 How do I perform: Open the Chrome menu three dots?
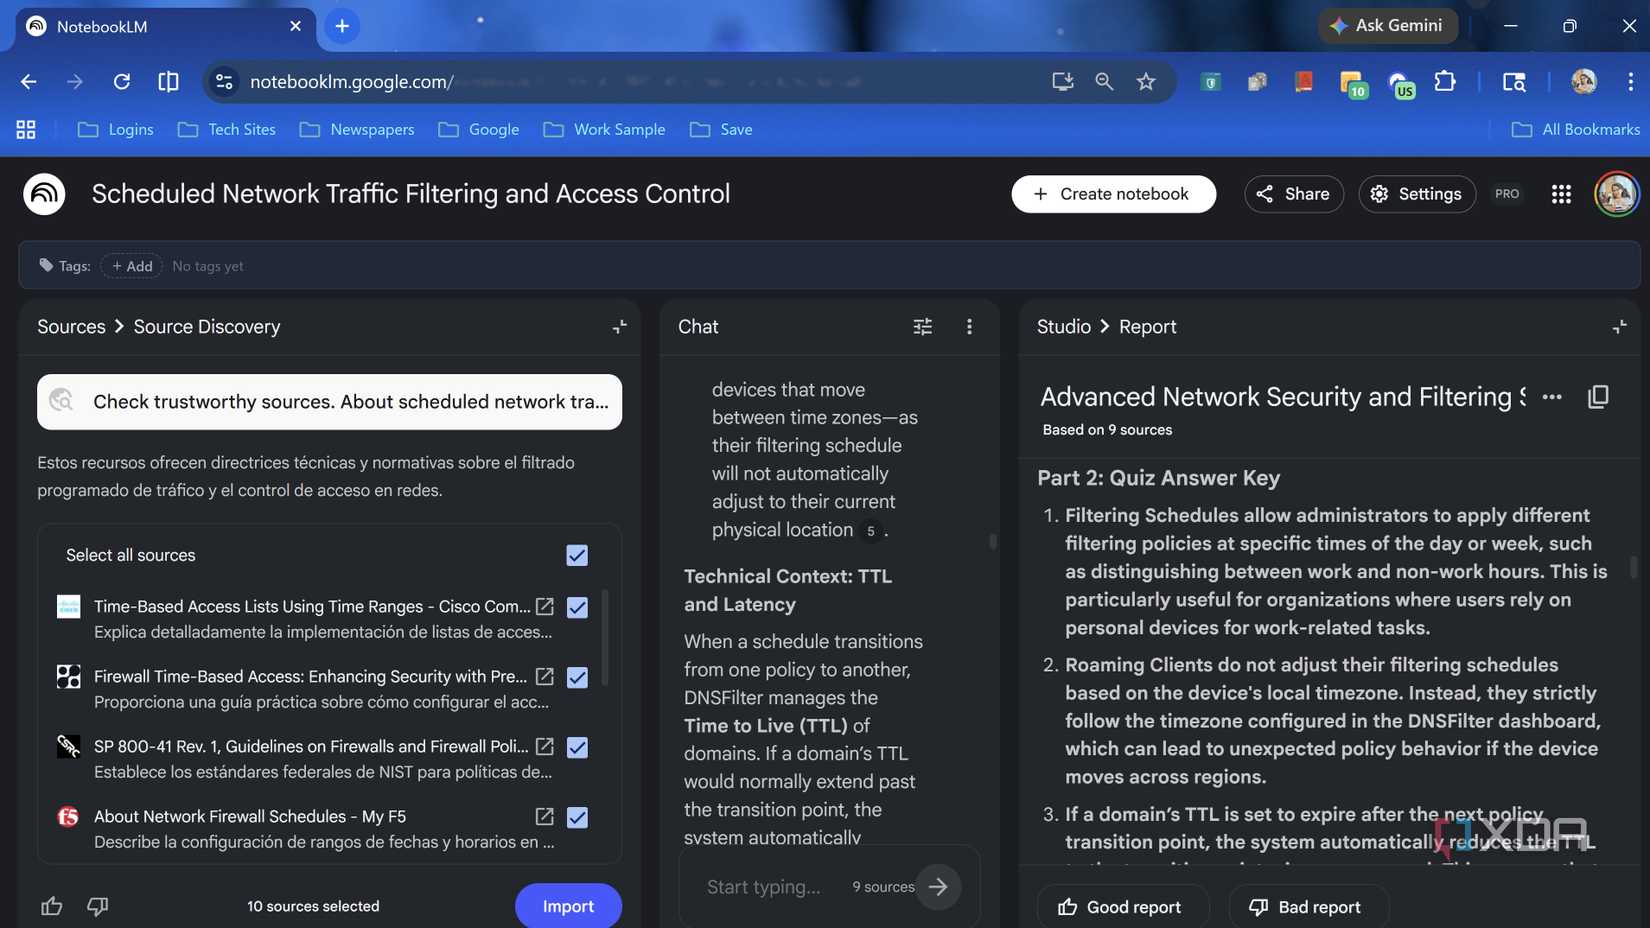tap(1630, 82)
